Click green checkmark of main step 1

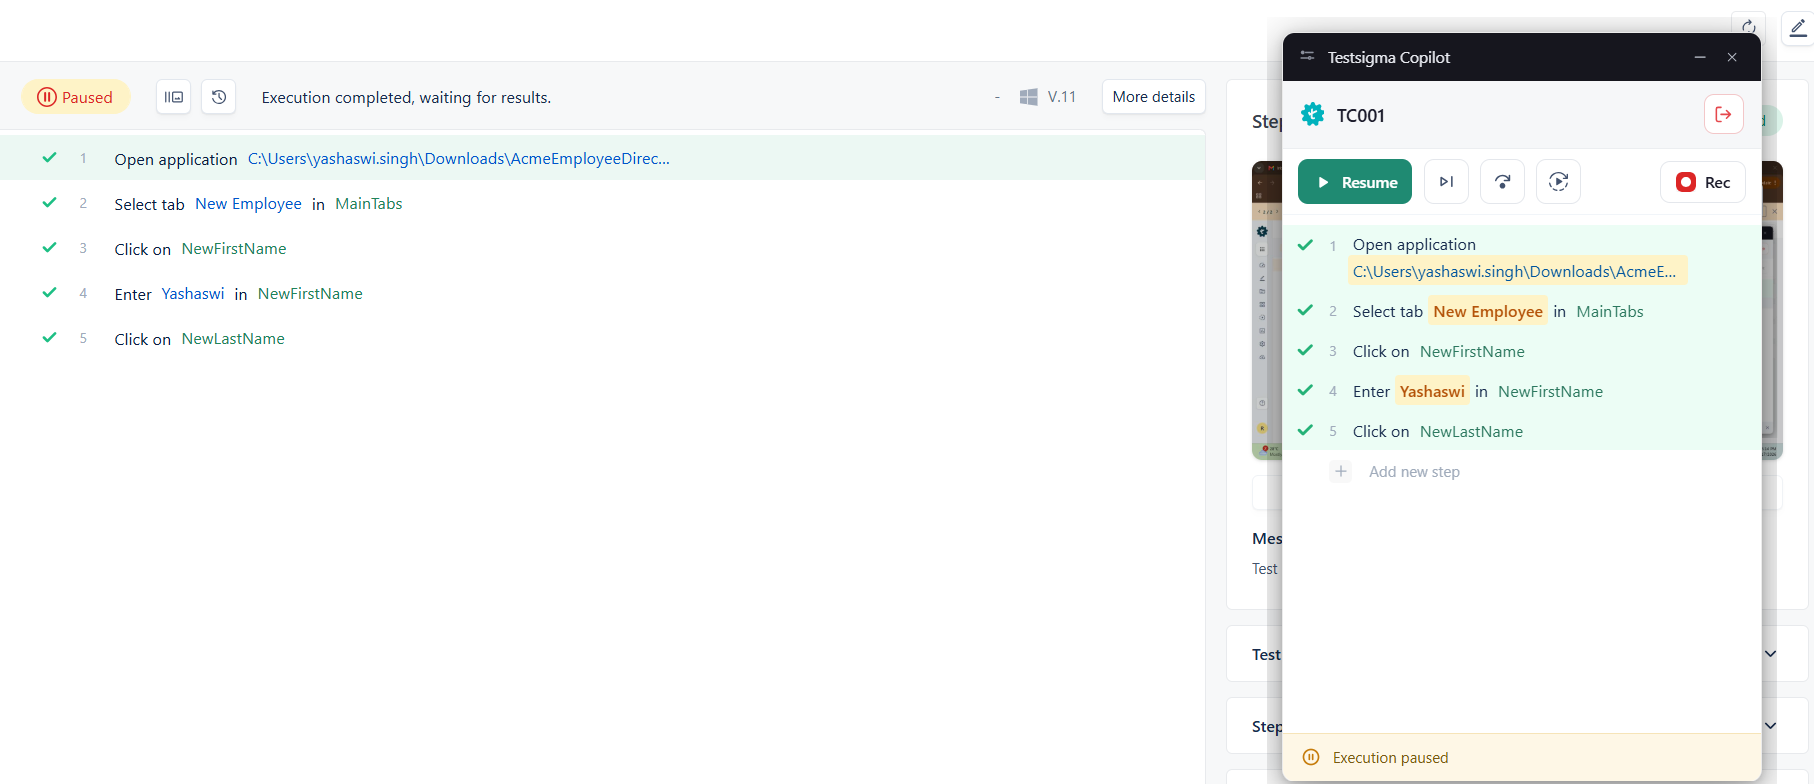coord(49,158)
